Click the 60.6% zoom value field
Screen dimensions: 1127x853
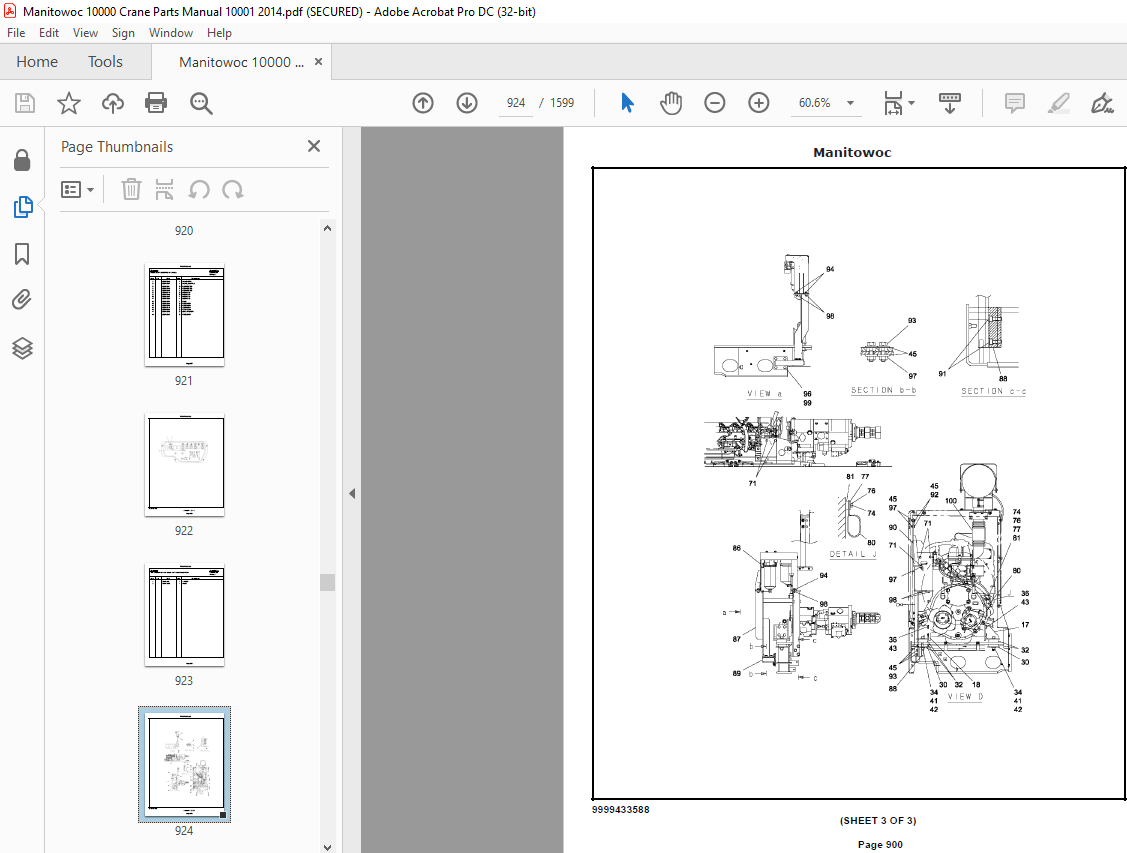click(814, 103)
